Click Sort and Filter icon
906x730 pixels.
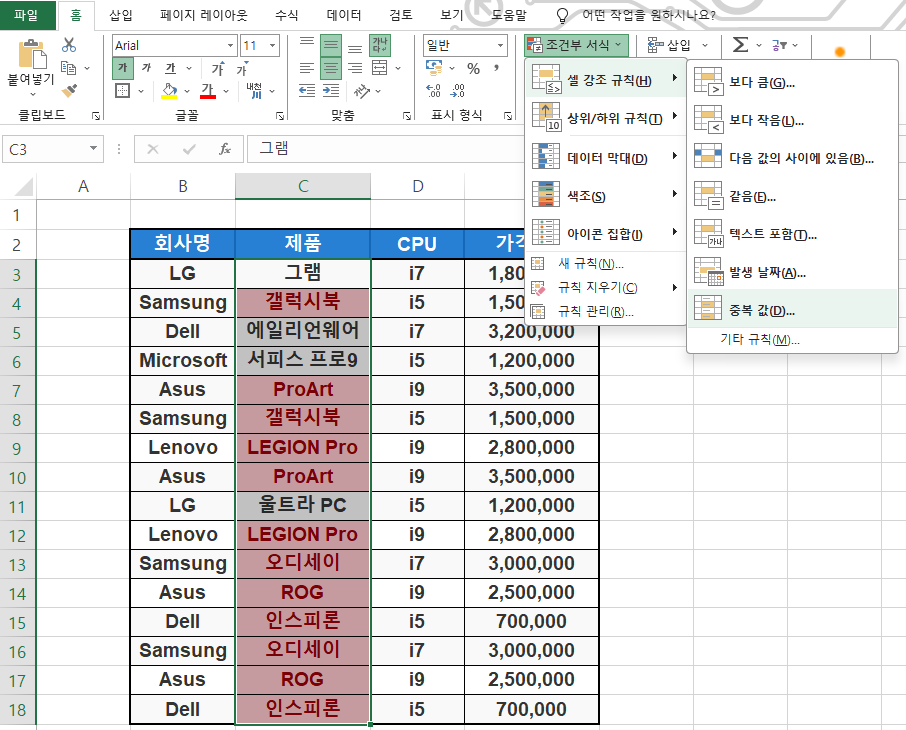point(778,45)
